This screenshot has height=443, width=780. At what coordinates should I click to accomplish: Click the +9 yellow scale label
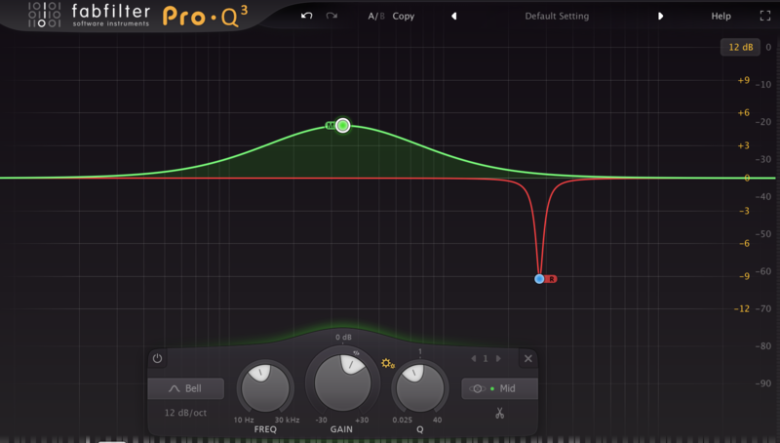click(743, 80)
